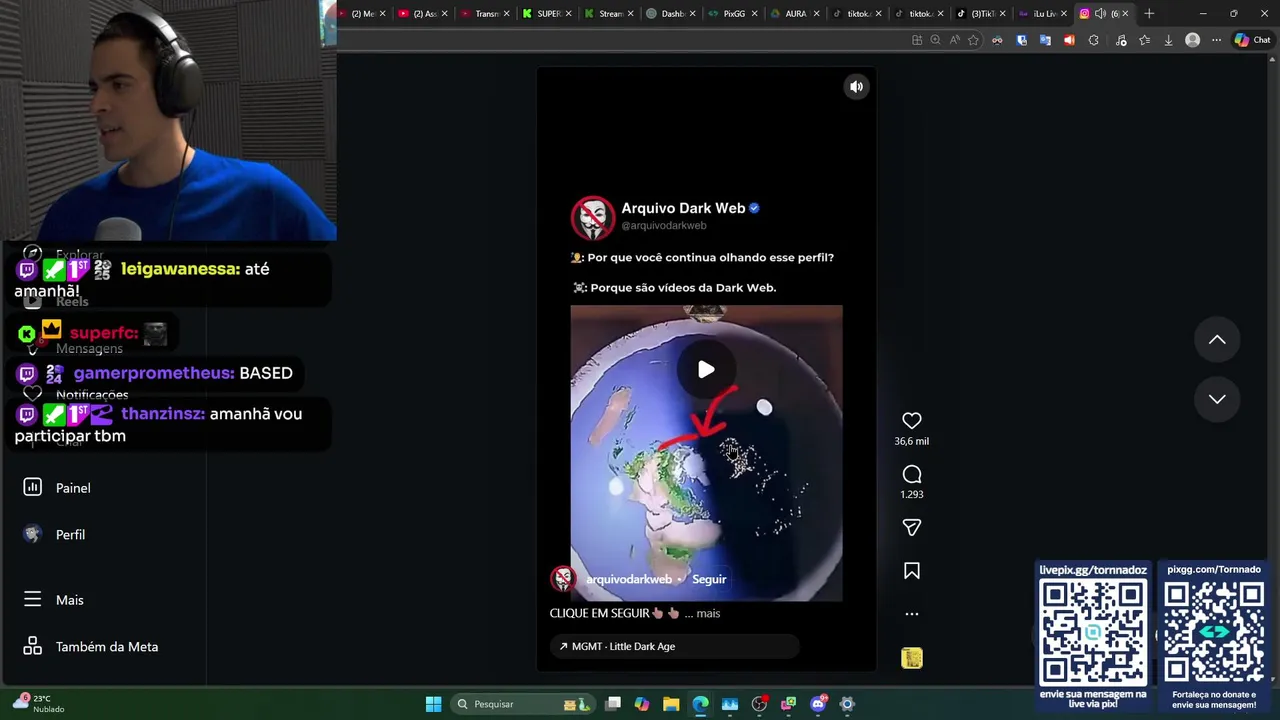This screenshot has height=720, width=1280.
Task: Click the Mais hamburger icon
Action: click(32, 599)
